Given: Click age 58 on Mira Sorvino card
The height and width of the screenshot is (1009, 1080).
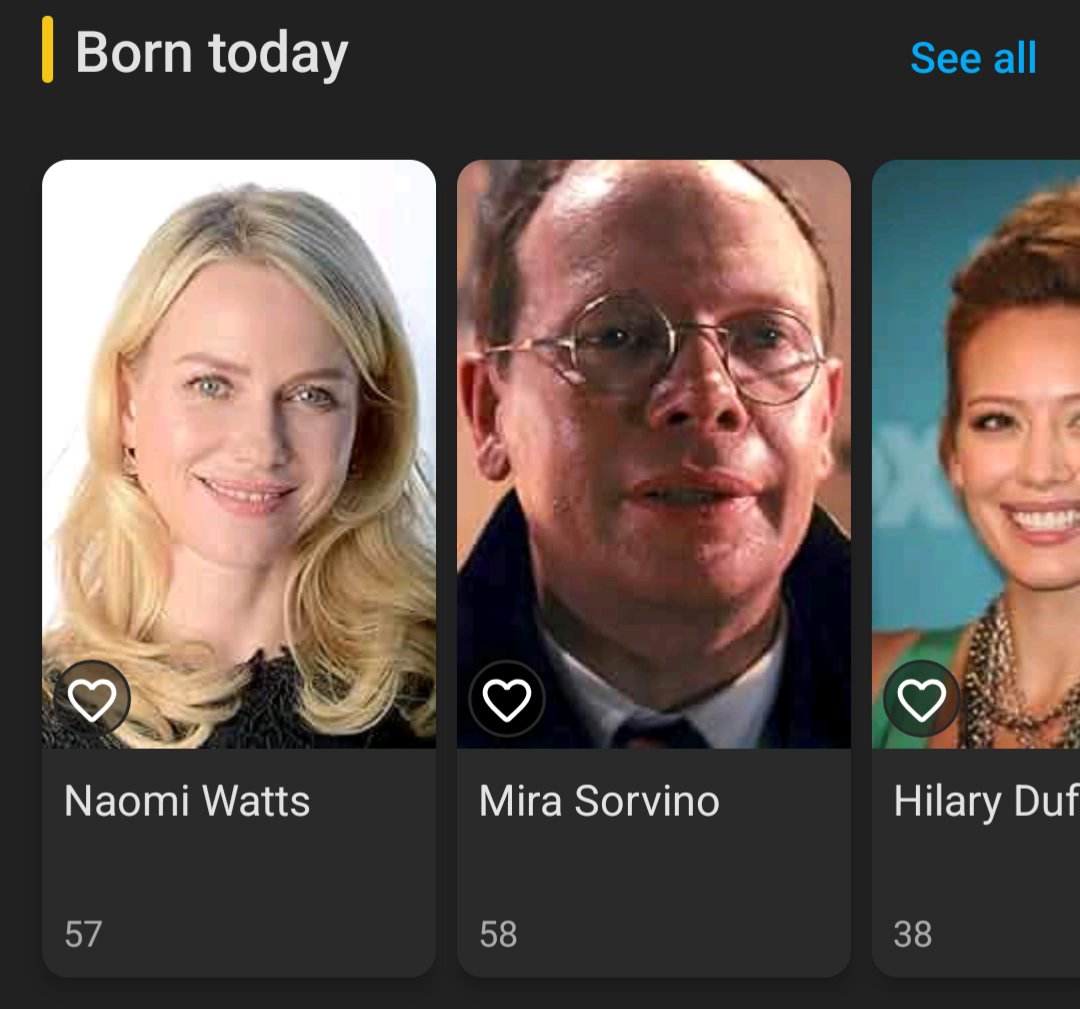Looking at the screenshot, I should point(498,935).
